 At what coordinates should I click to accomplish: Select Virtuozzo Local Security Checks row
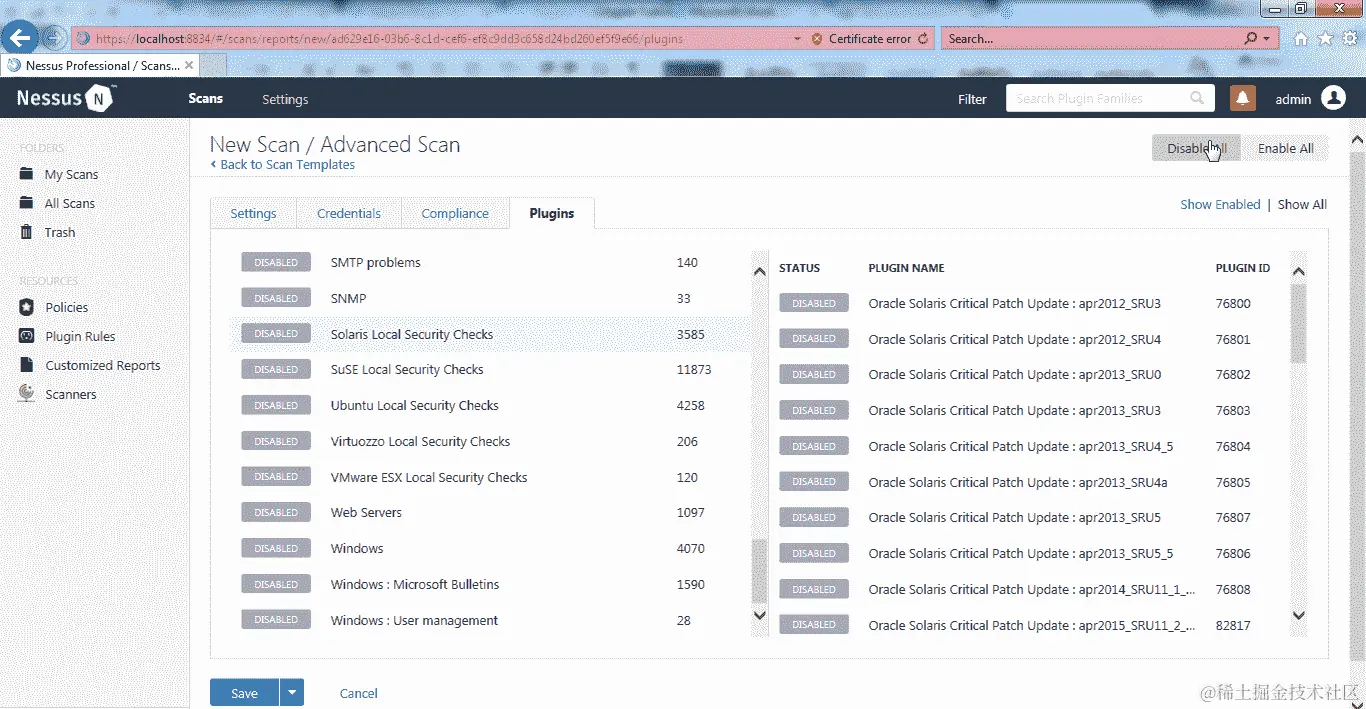tap(490, 441)
